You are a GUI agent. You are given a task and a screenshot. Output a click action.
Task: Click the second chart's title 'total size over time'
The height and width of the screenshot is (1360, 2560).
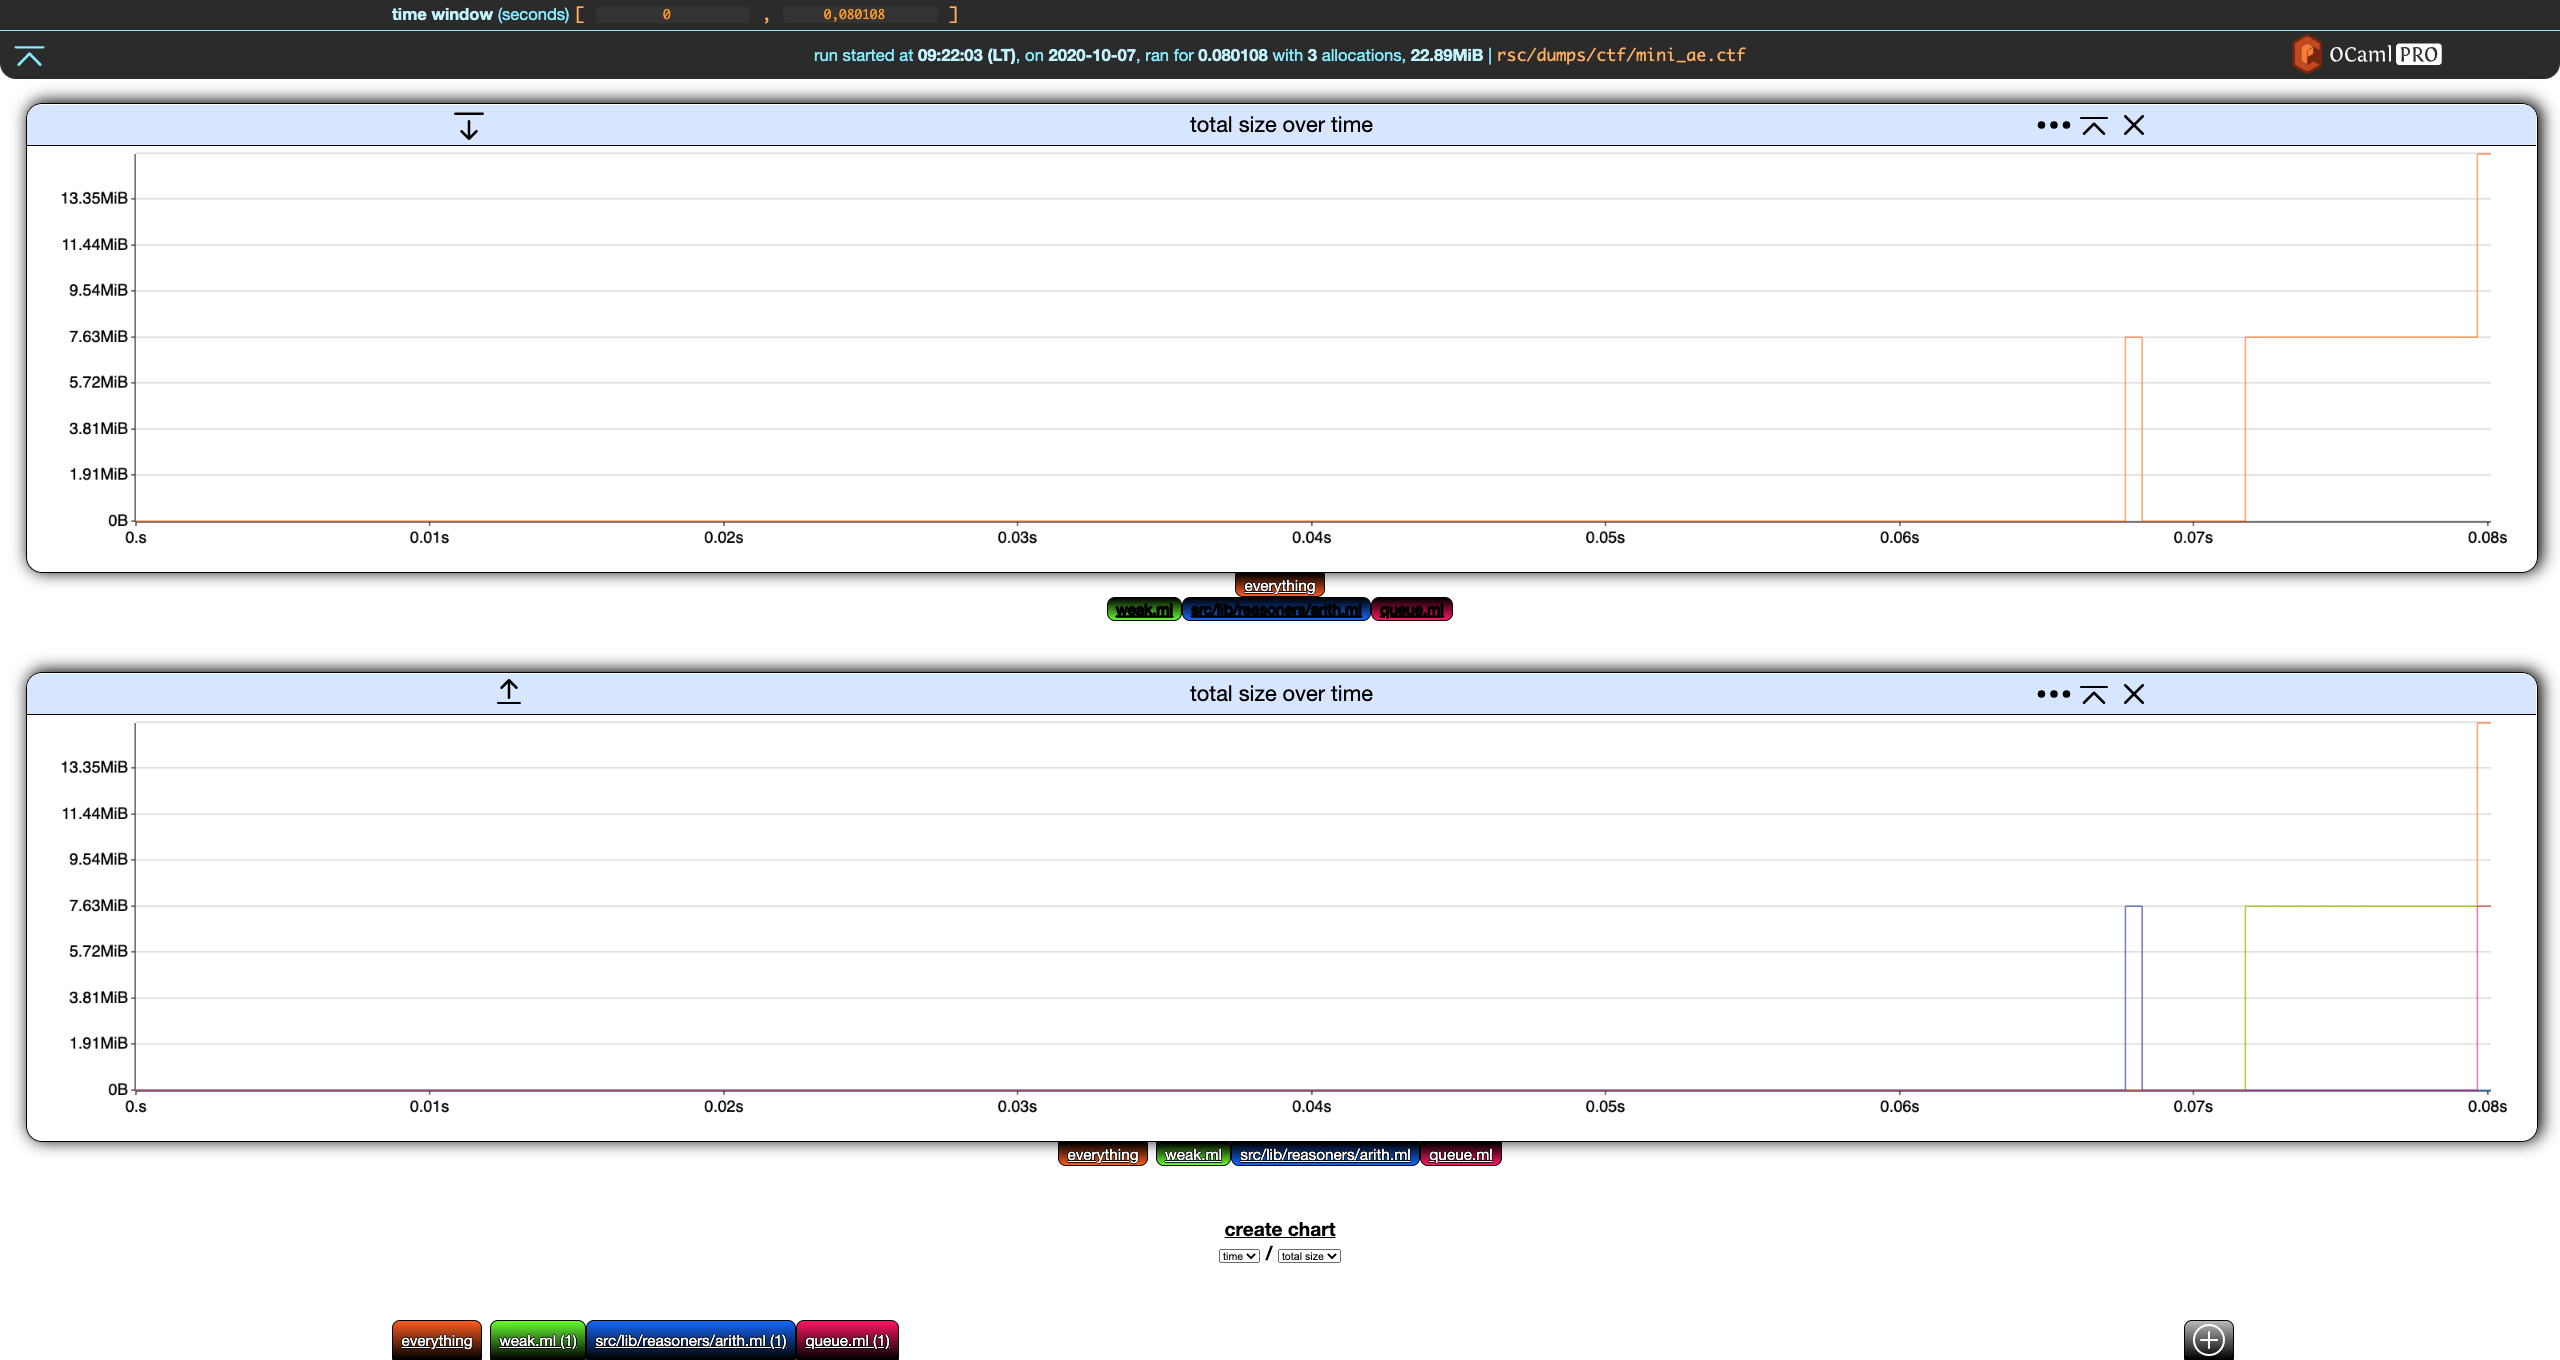pos(1281,694)
